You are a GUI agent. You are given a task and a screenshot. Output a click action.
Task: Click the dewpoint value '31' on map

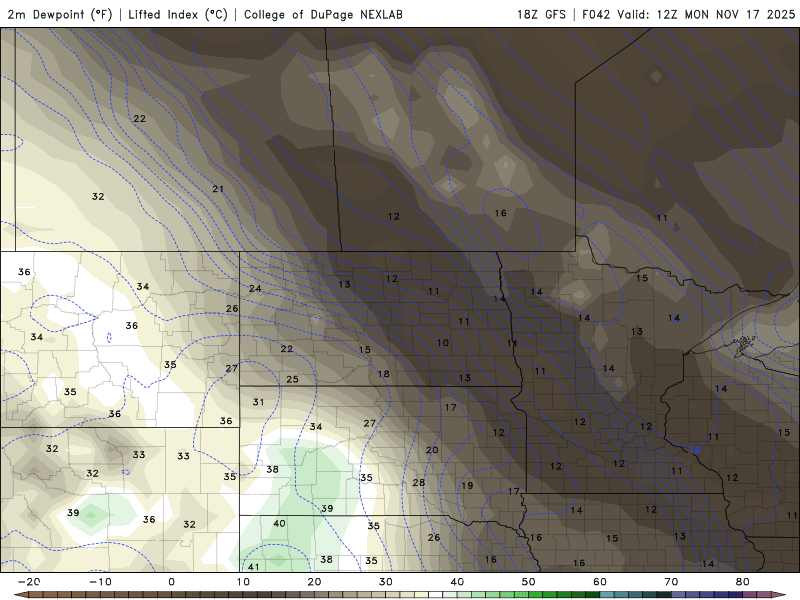(x=259, y=402)
